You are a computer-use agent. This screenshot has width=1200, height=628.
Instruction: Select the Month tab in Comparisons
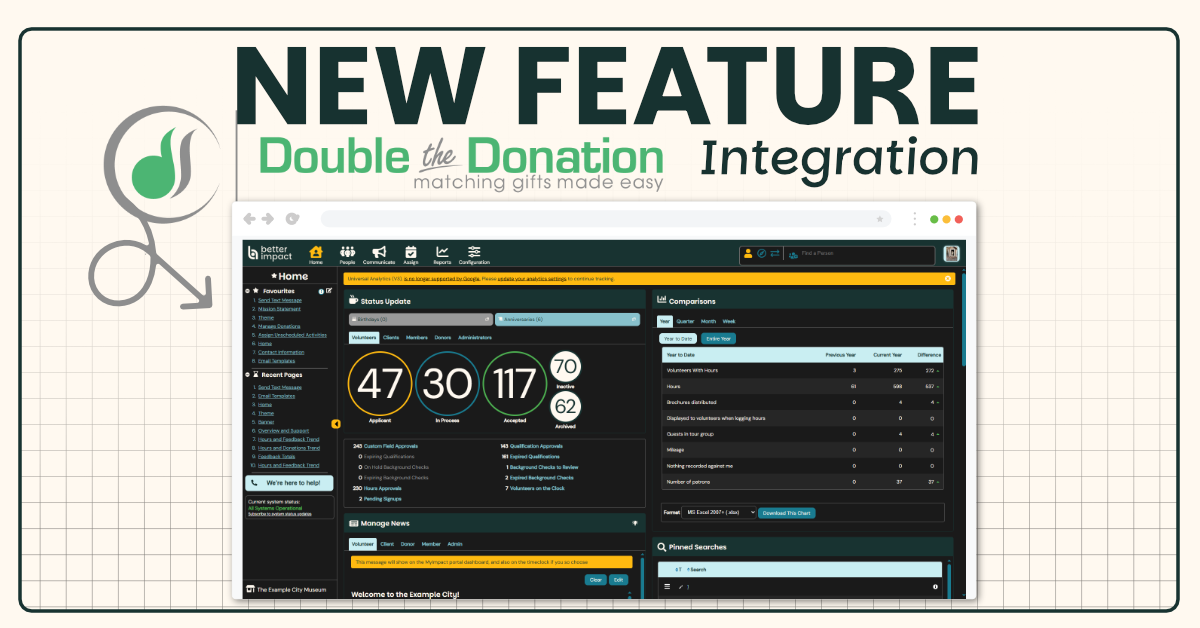tap(709, 321)
